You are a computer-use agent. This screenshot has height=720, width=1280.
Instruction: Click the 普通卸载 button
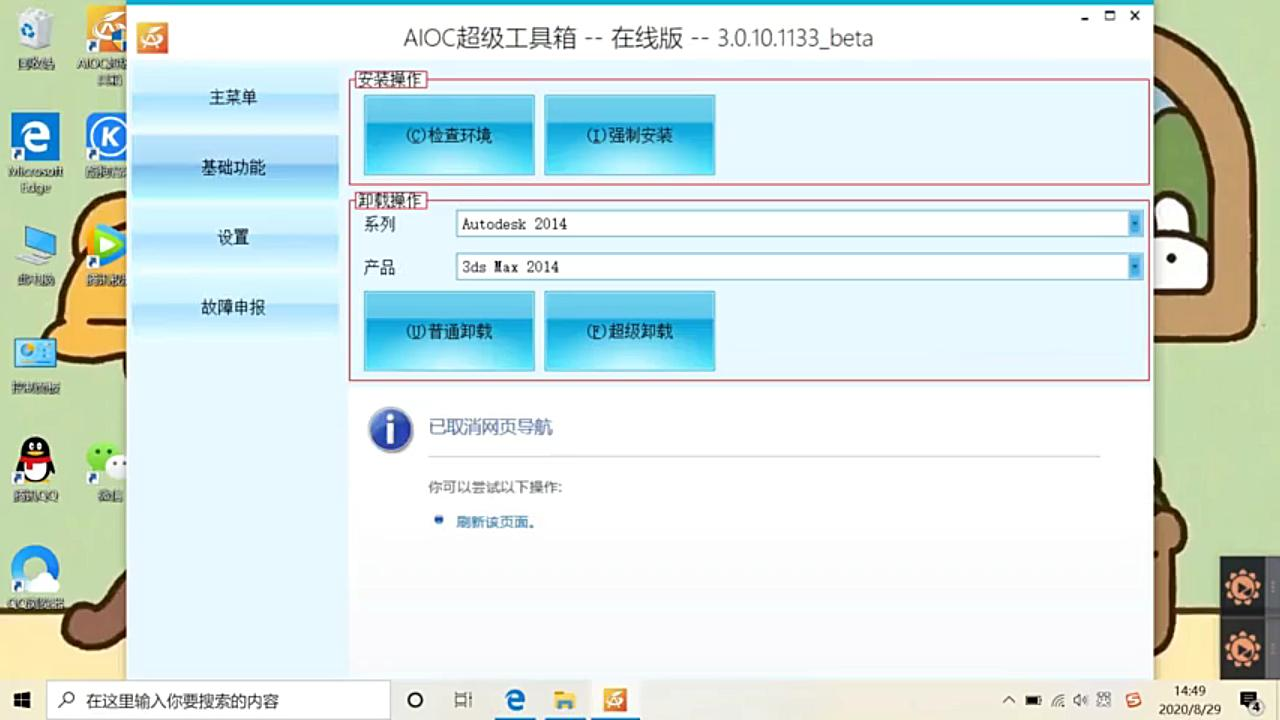pos(449,331)
